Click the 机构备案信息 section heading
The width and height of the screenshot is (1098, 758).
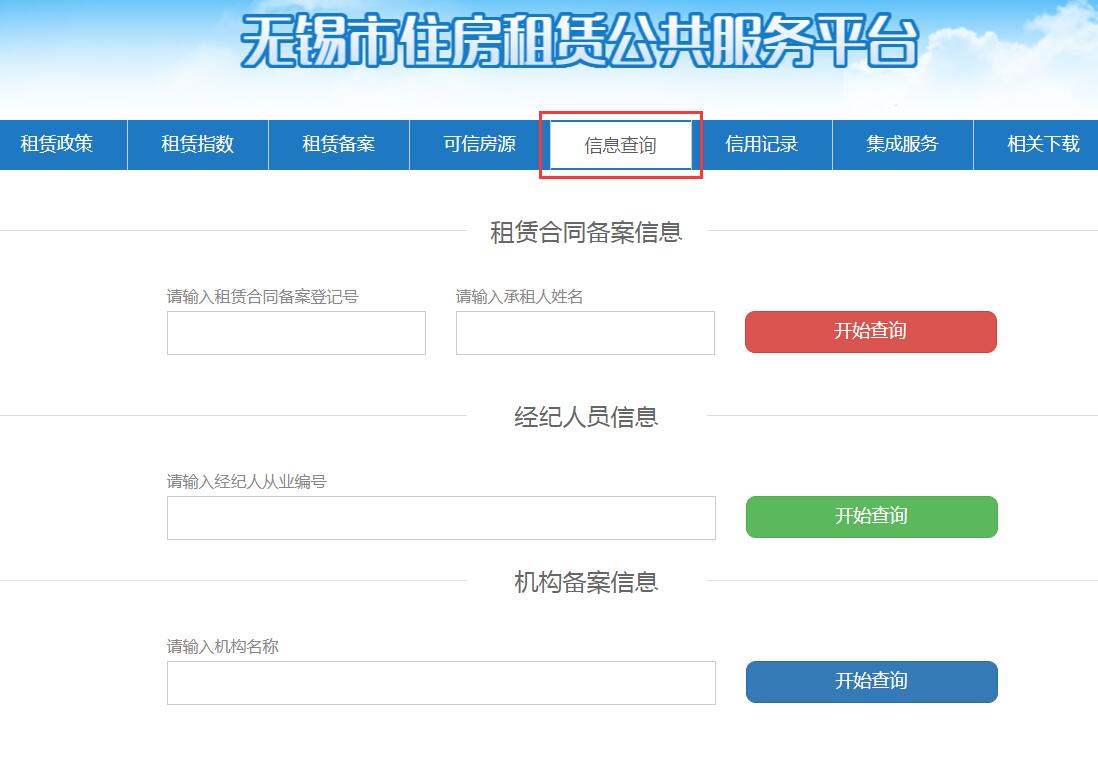pyautogui.click(x=586, y=582)
